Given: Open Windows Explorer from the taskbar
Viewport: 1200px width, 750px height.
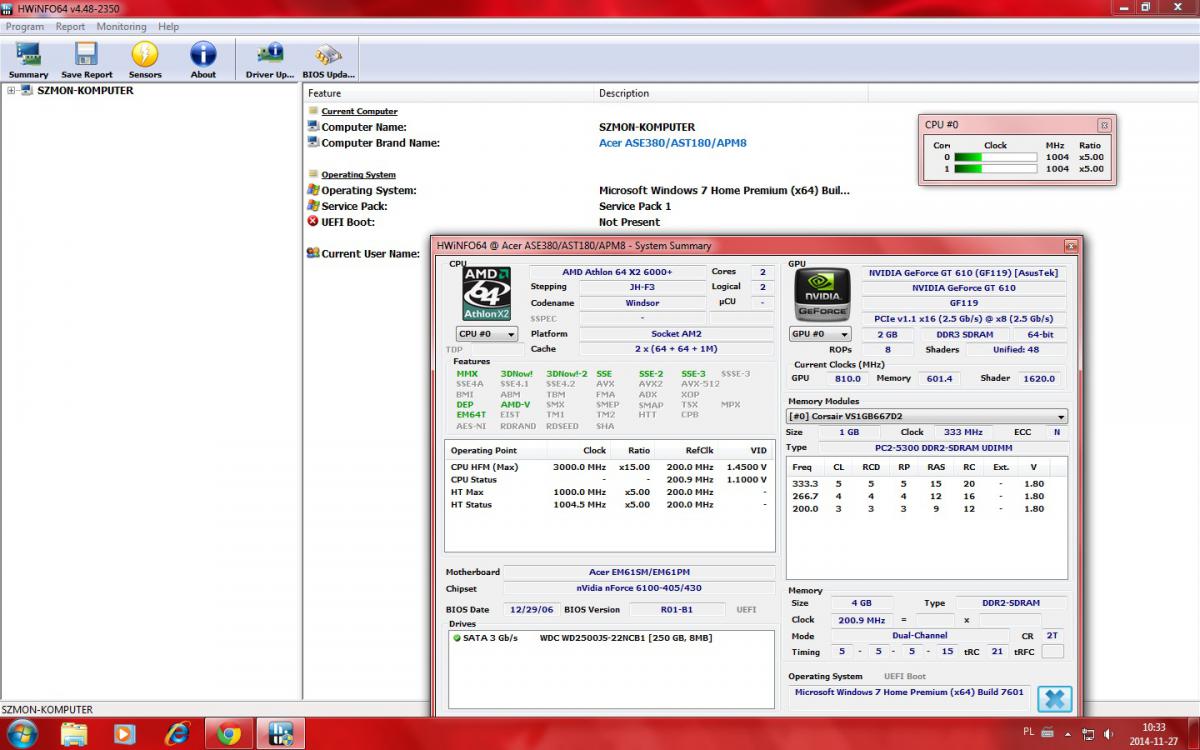Looking at the screenshot, I should [74, 734].
